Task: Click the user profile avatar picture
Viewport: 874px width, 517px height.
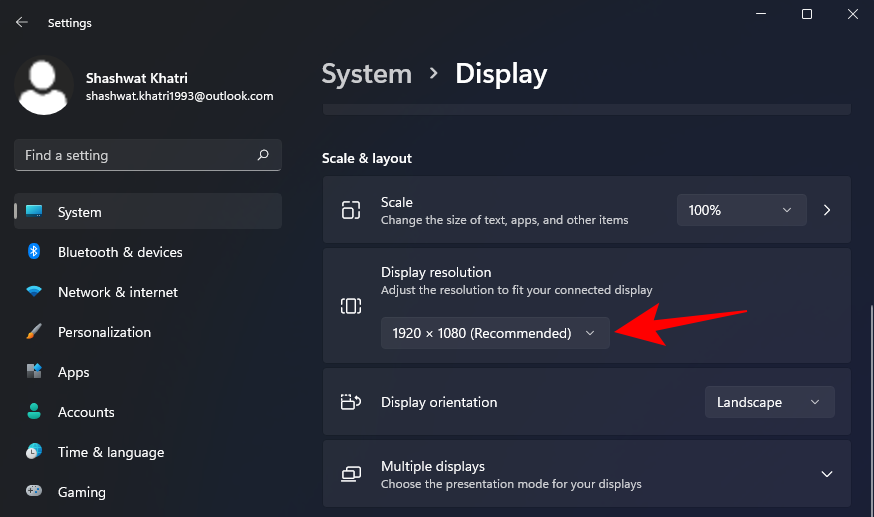Action: 44,86
